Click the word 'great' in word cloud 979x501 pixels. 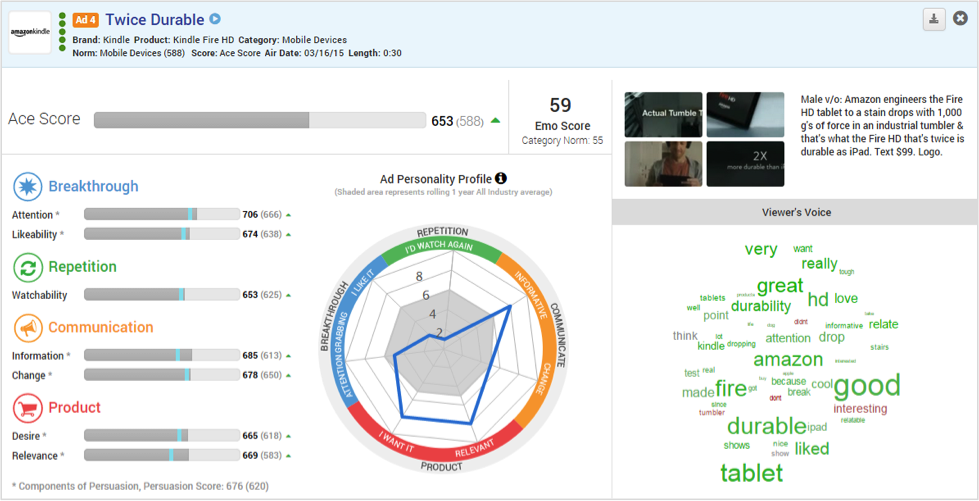pyautogui.click(x=780, y=286)
